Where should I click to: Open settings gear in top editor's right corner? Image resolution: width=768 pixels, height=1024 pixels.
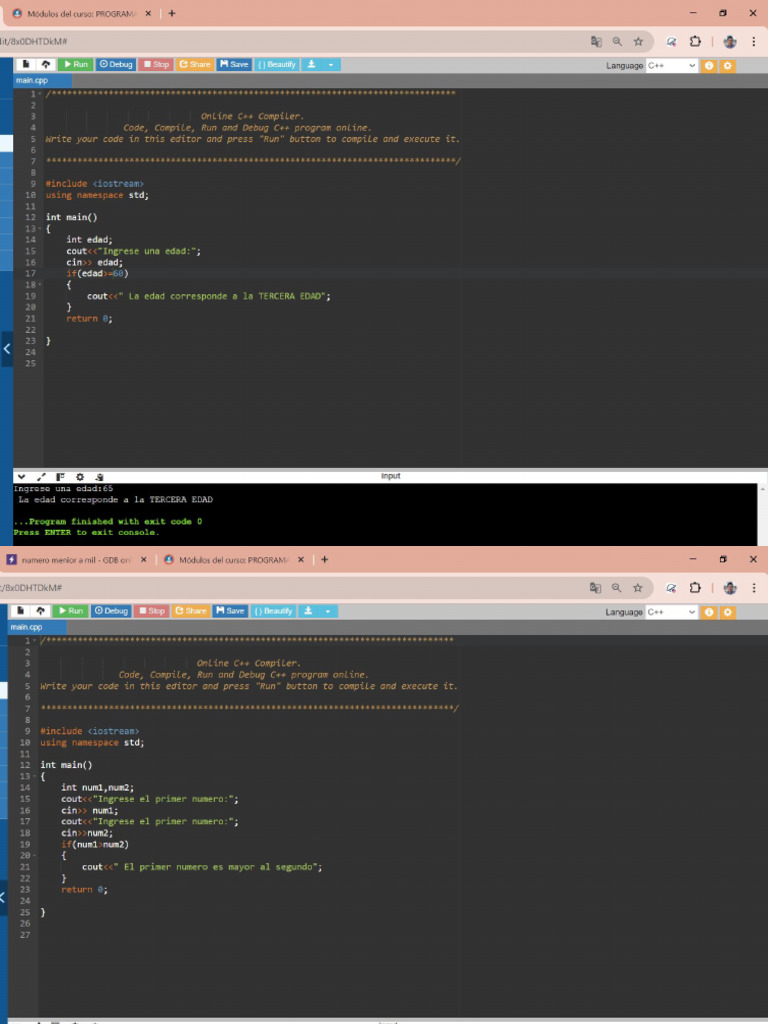727,65
